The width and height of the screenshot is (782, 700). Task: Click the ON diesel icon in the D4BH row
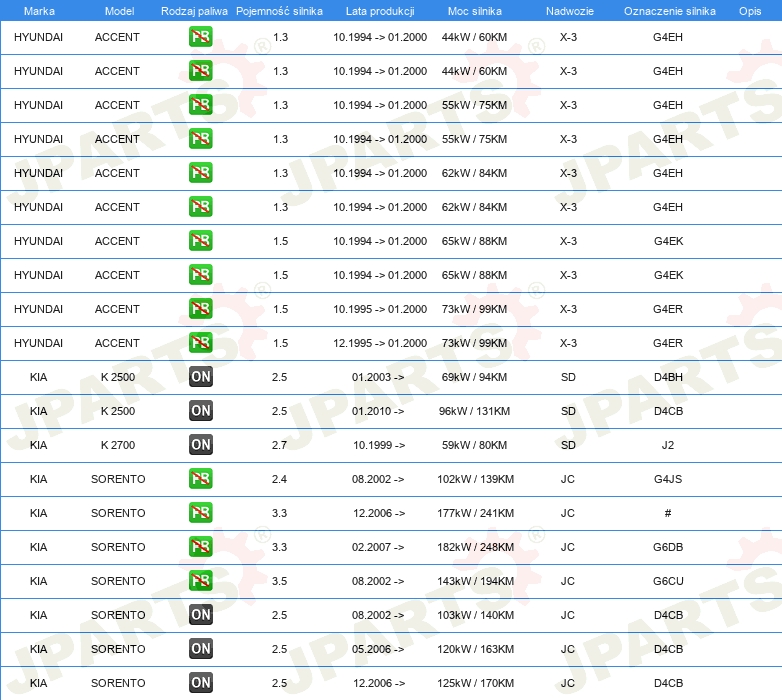tap(200, 376)
